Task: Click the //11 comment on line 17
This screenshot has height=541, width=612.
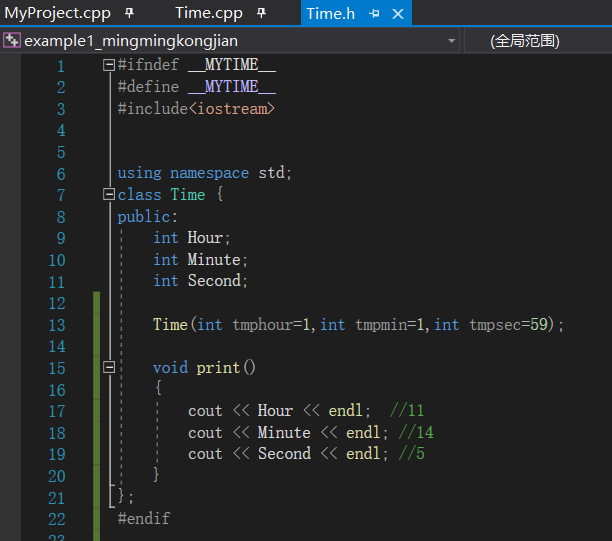Action: pyautogui.click(x=407, y=410)
